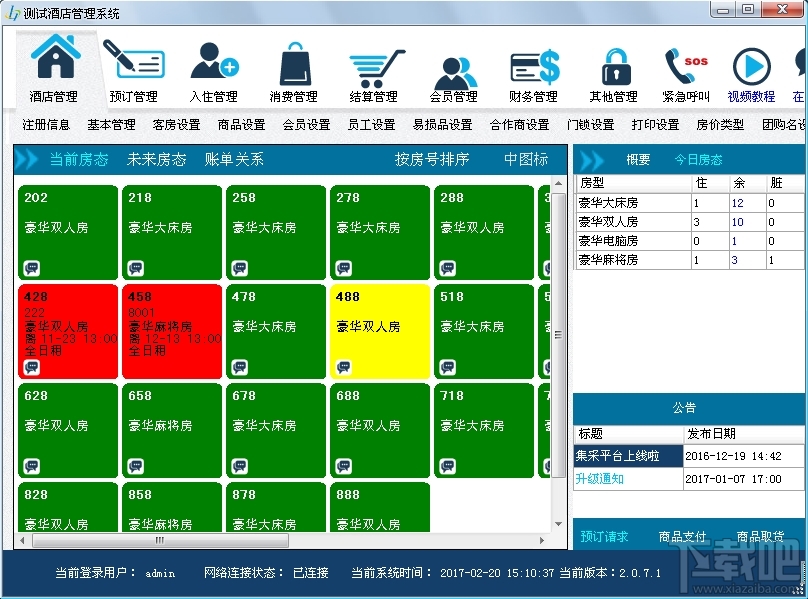
Task: Click the message icon on room 488
Action: 344,367
